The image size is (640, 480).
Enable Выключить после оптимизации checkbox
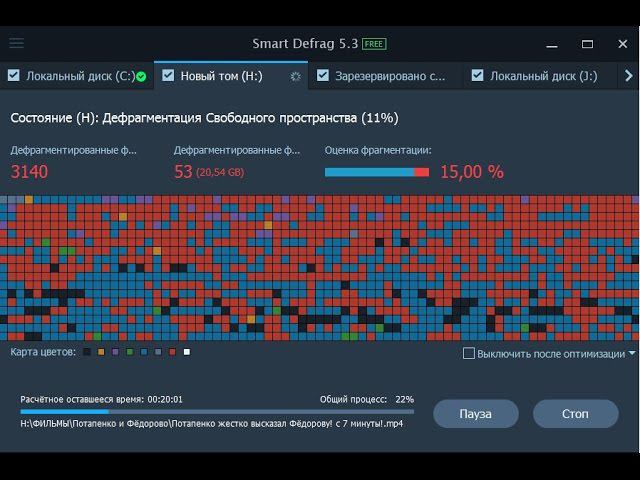pyautogui.click(x=469, y=353)
